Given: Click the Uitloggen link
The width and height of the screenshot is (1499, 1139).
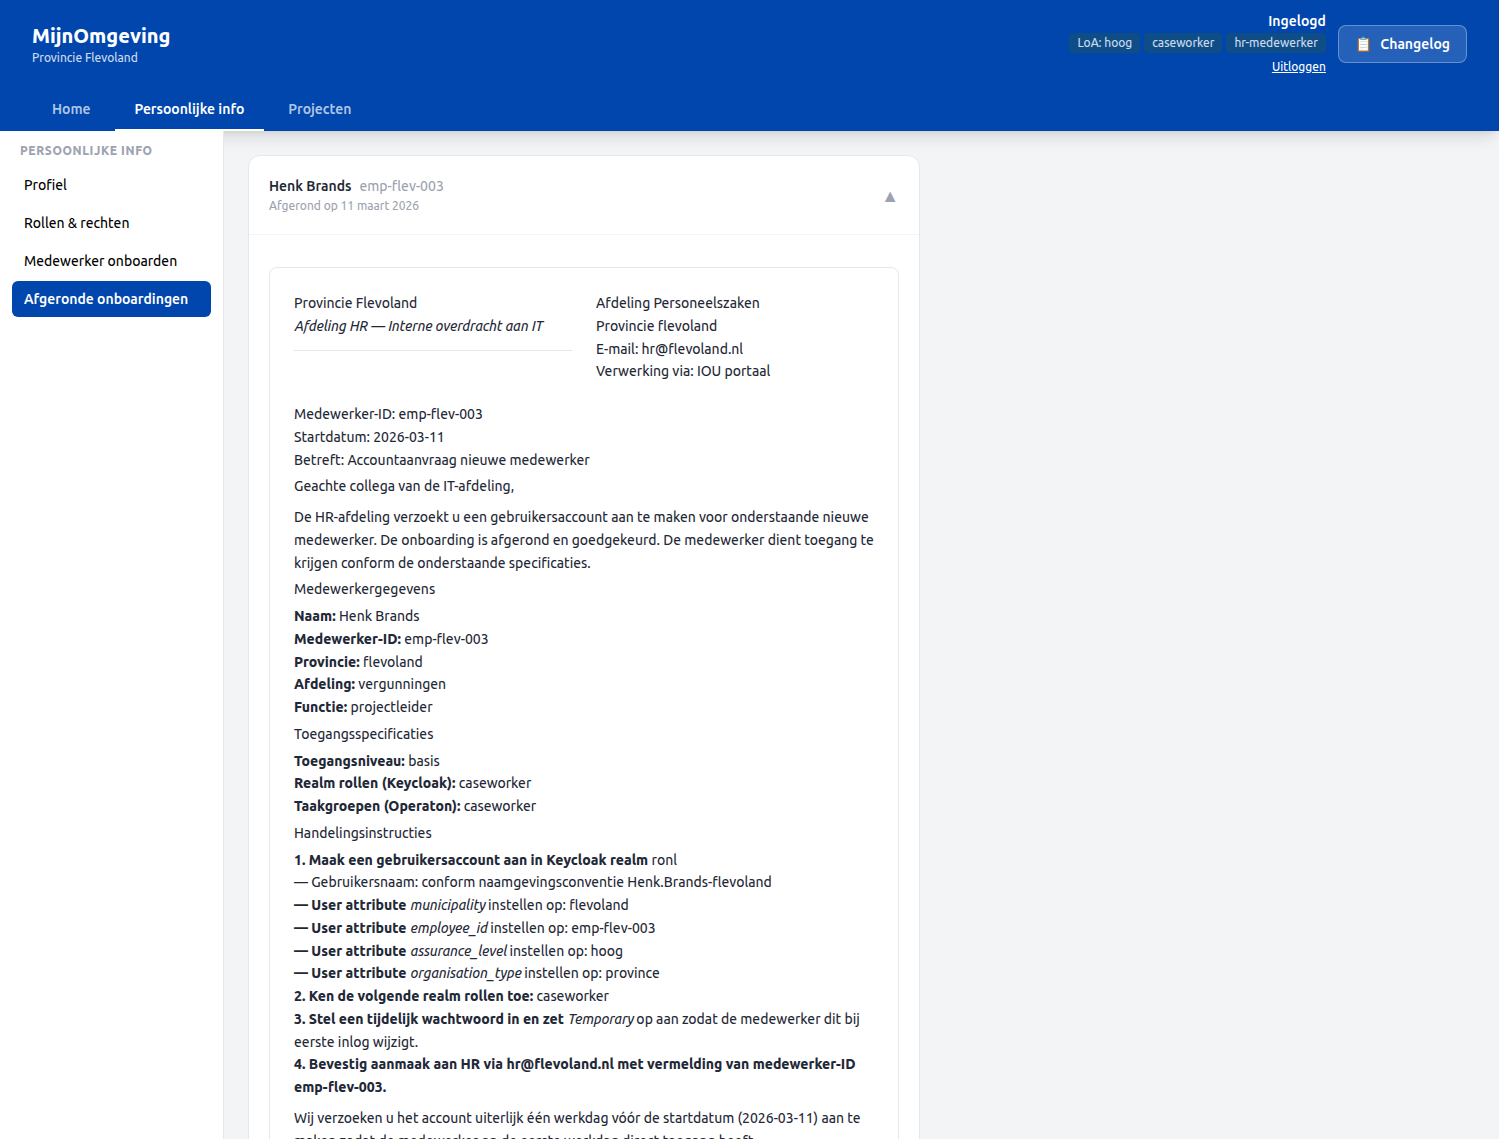Looking at the screenshot, I should point(1298,66).
